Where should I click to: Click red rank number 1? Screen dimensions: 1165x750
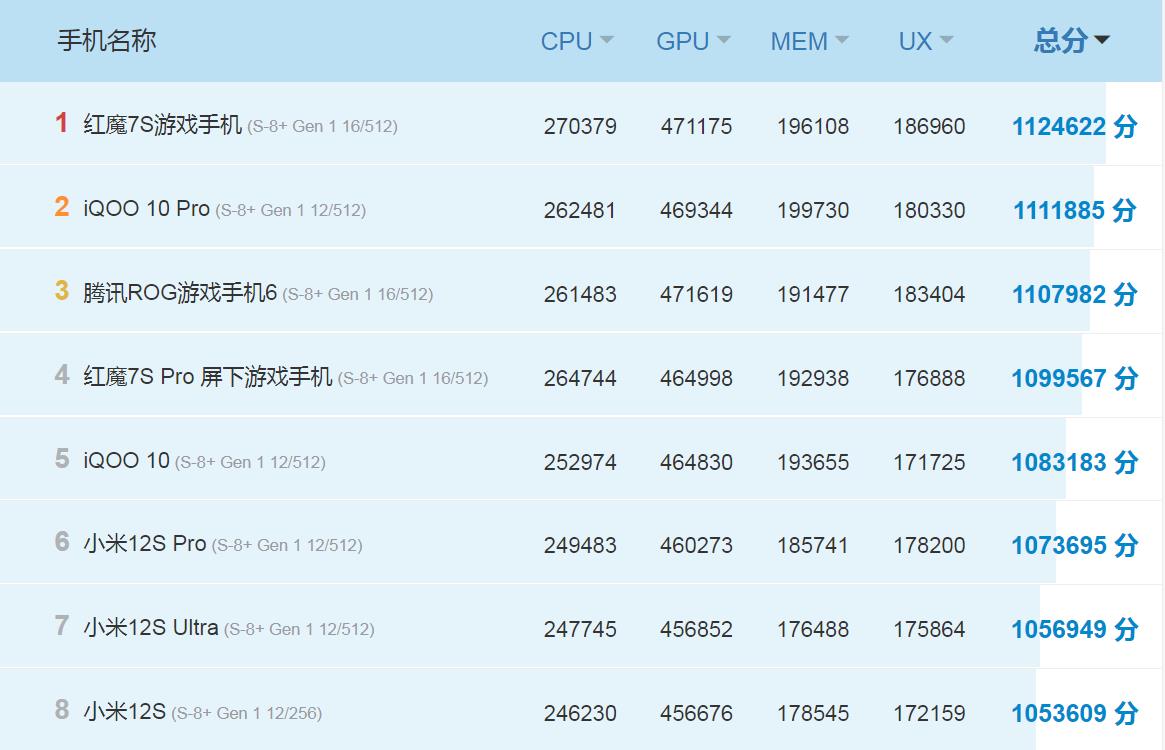coord(62,122)
